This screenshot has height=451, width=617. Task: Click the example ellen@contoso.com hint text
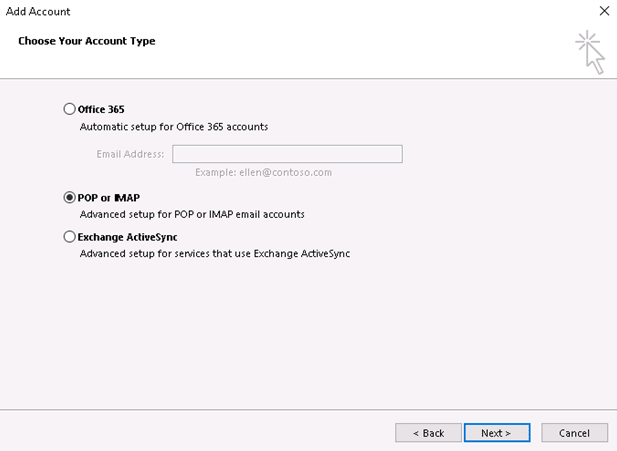click(264, 172)
